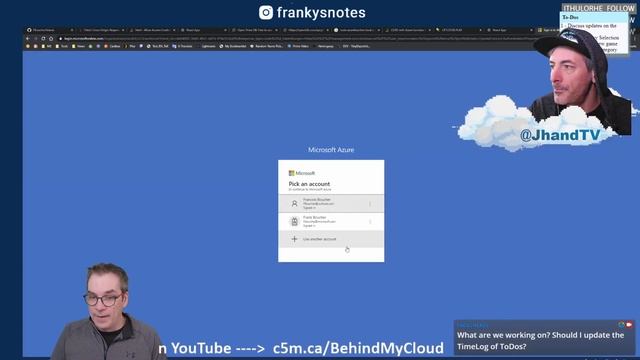This screenshot has height=360, width=640.
Task: Open the Hemingway bookmark
Action: [325, 46]
